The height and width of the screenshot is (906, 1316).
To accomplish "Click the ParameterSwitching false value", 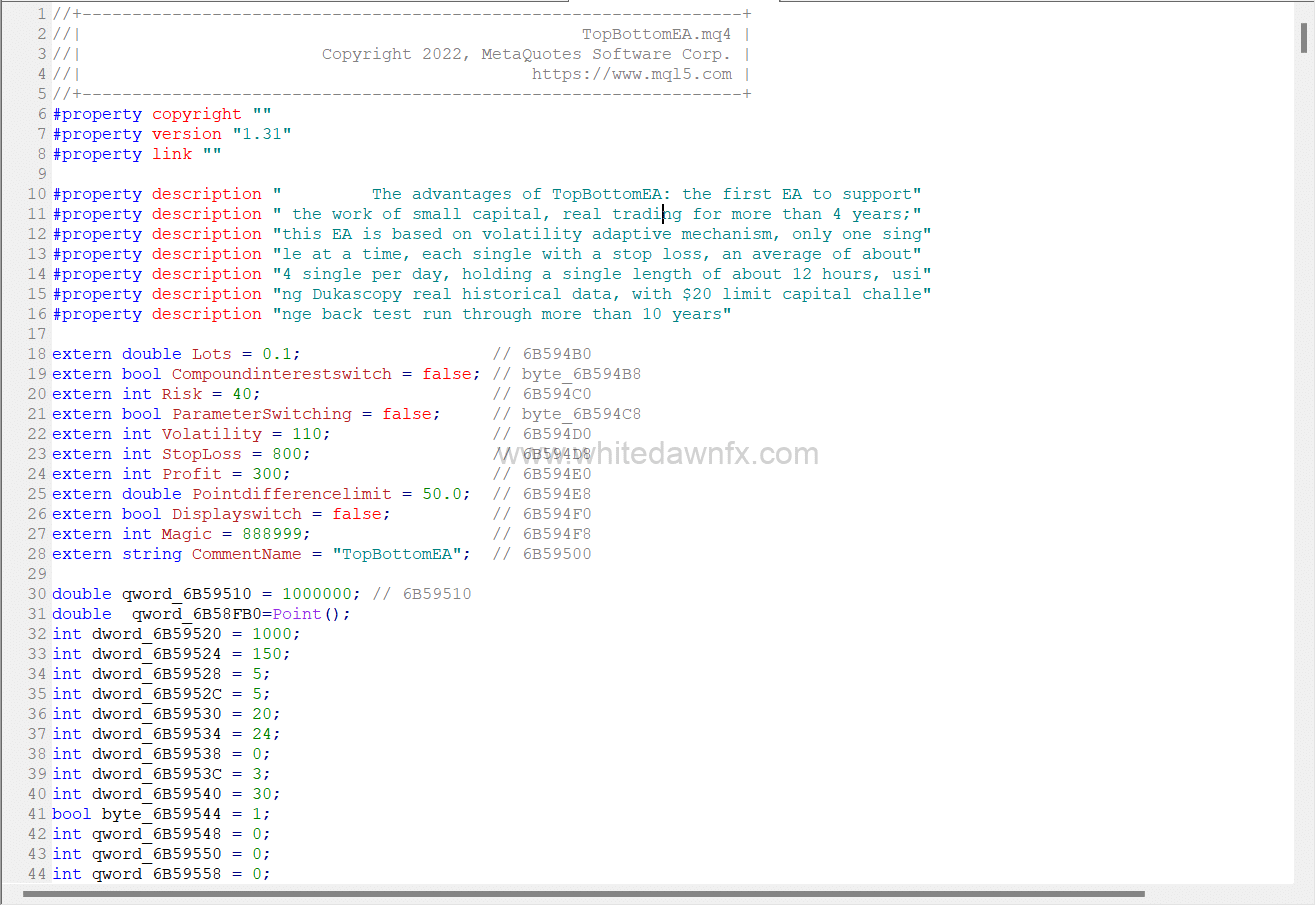I will 406,414.
